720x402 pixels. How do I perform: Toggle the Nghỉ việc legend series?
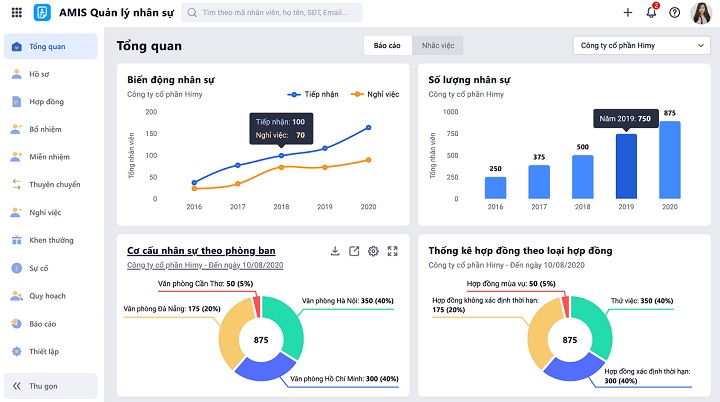click(x=375, y=94)
